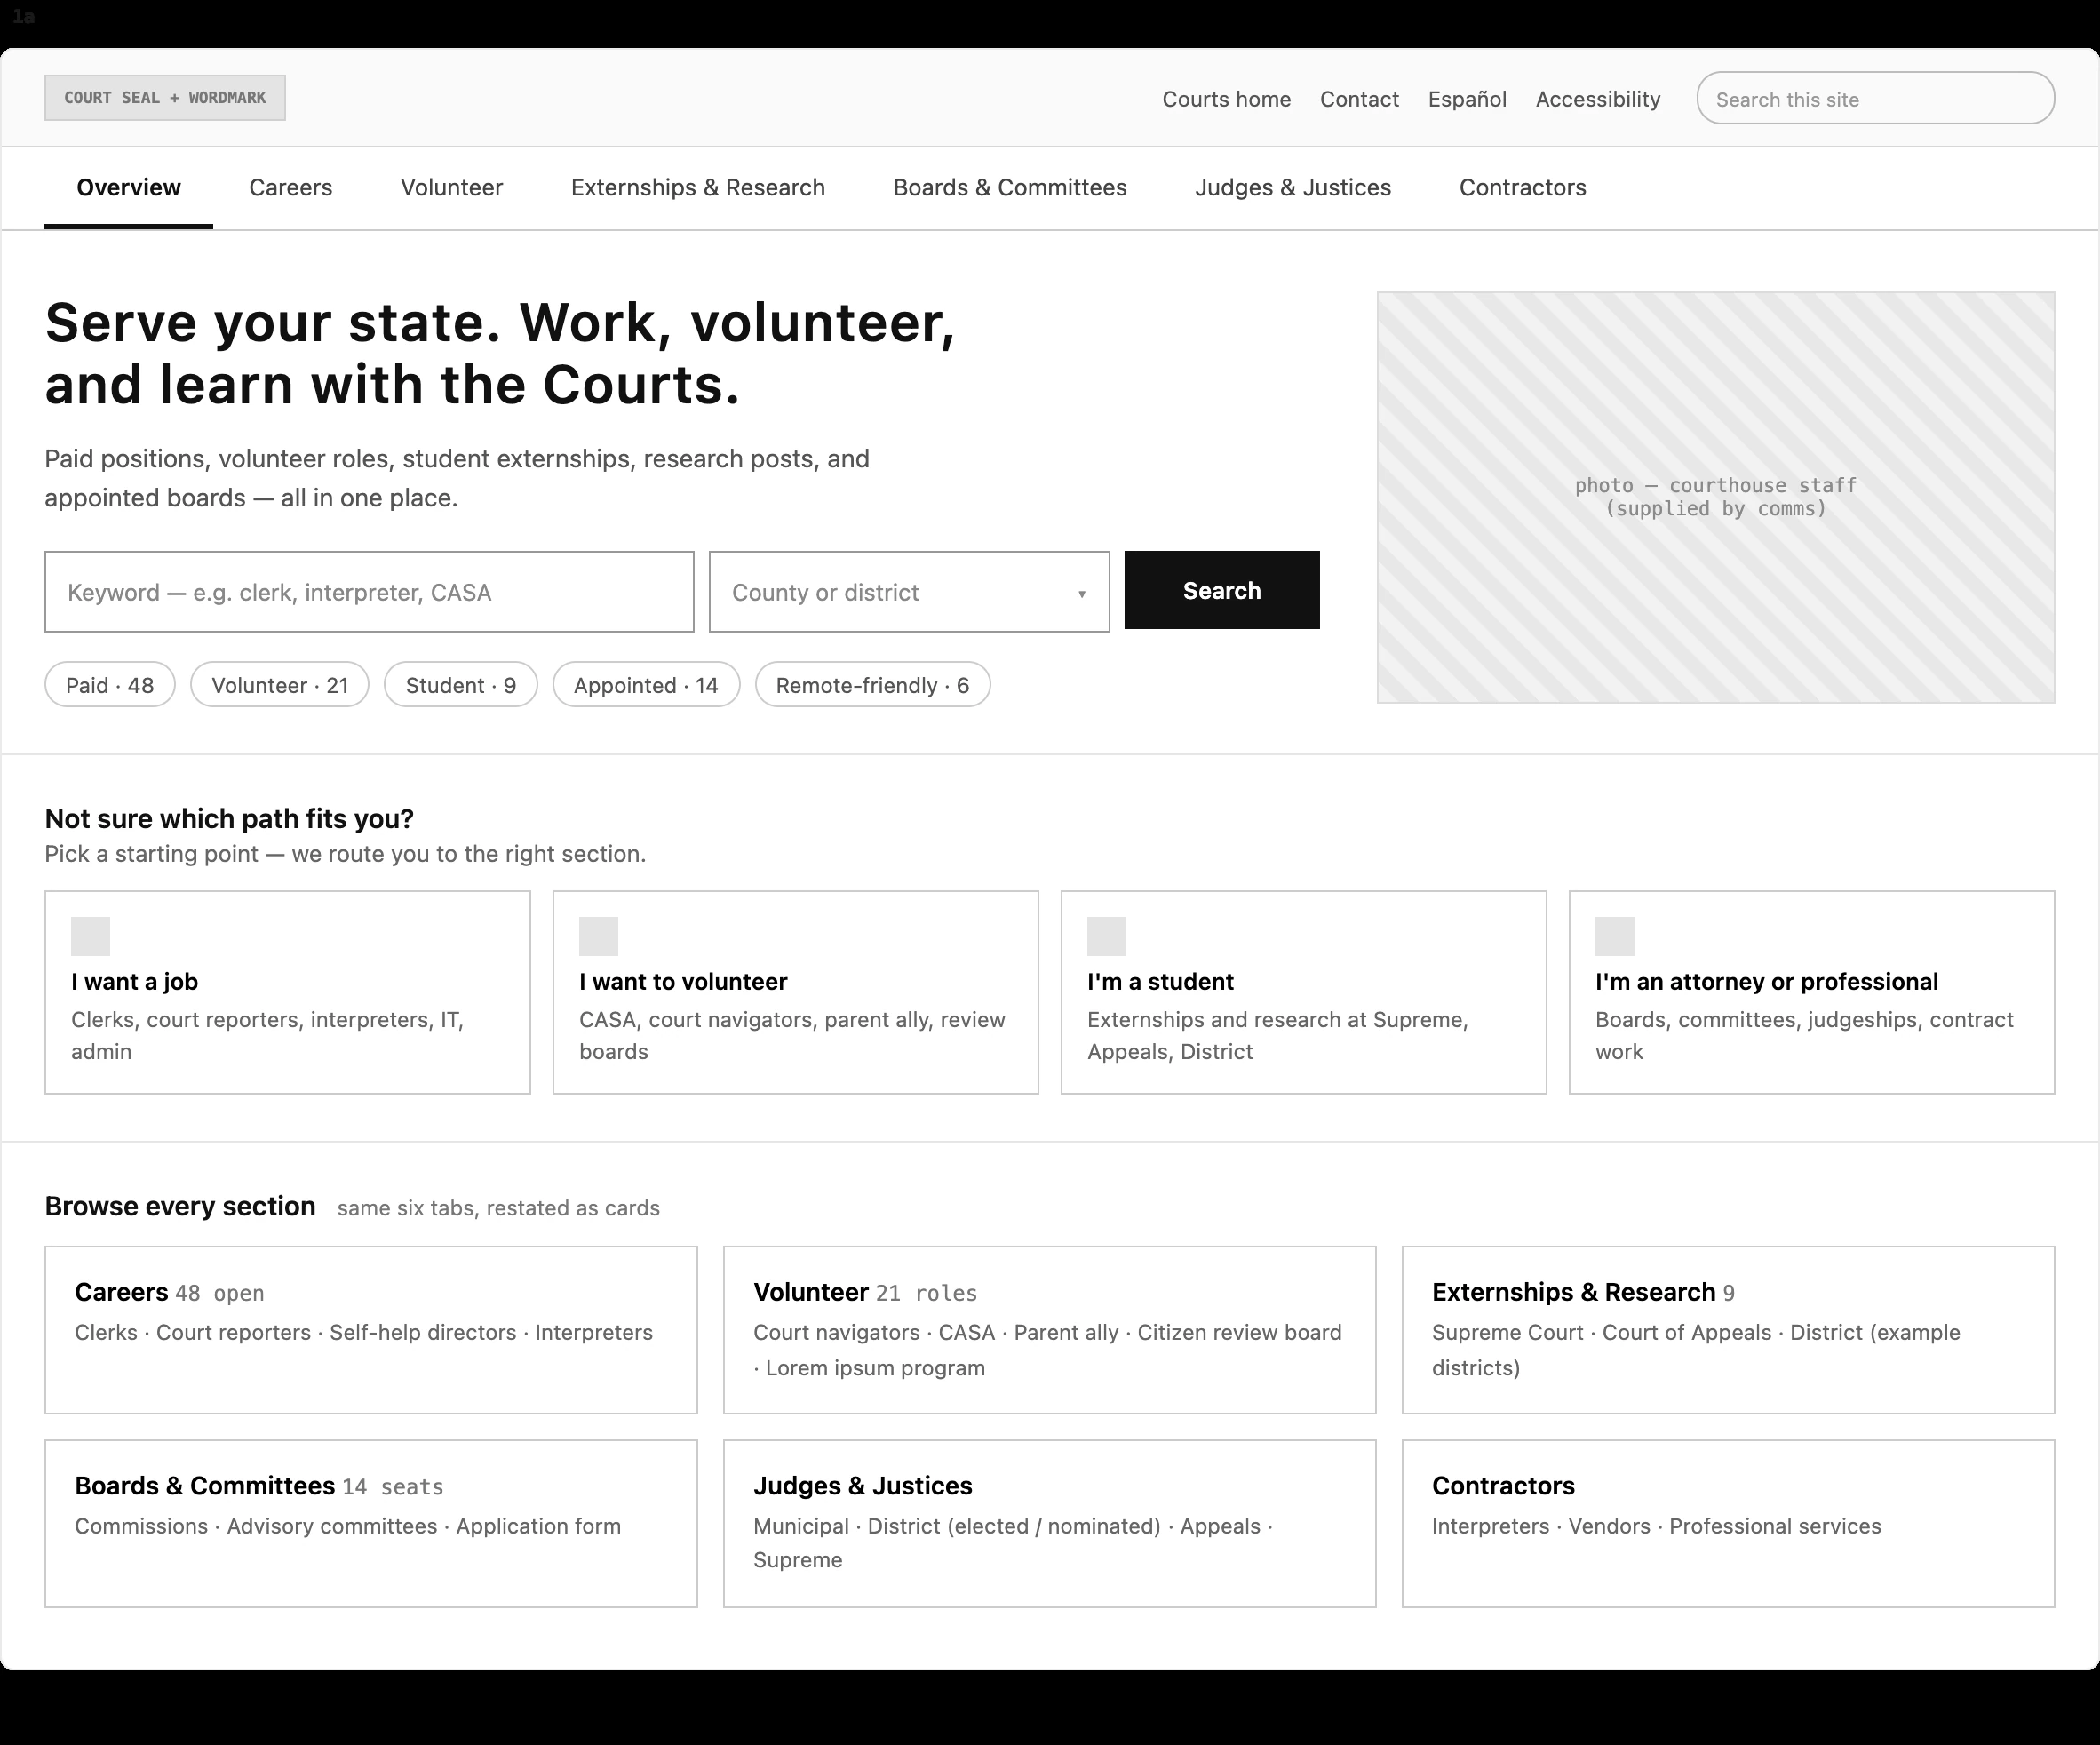Click the black Search button
The height and width of the screenshot is (1745, 2100).
pos(1222,590)
